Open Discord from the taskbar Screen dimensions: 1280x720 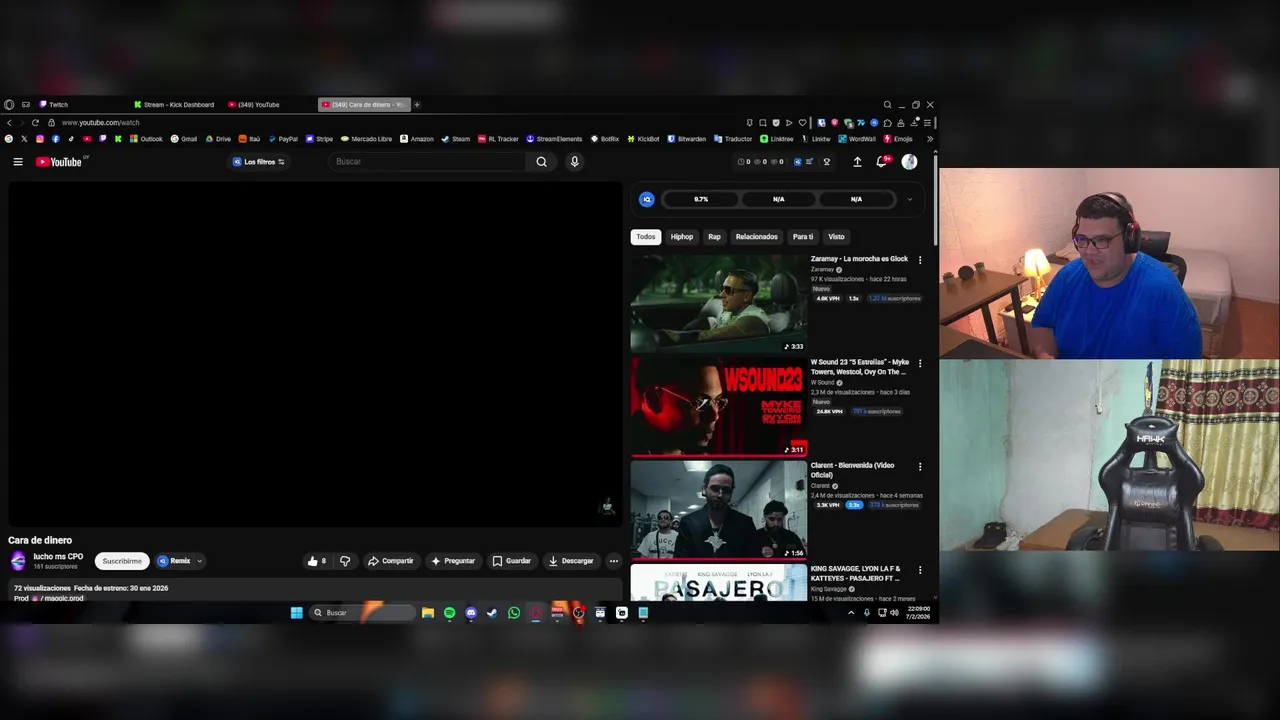click(x=471, y=613)
